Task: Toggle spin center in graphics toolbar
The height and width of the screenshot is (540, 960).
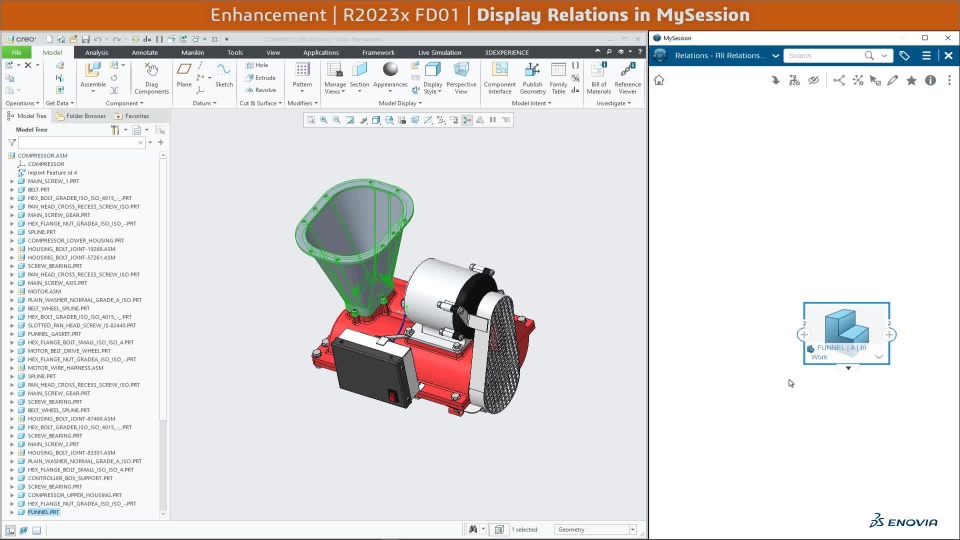Action: 467,120
